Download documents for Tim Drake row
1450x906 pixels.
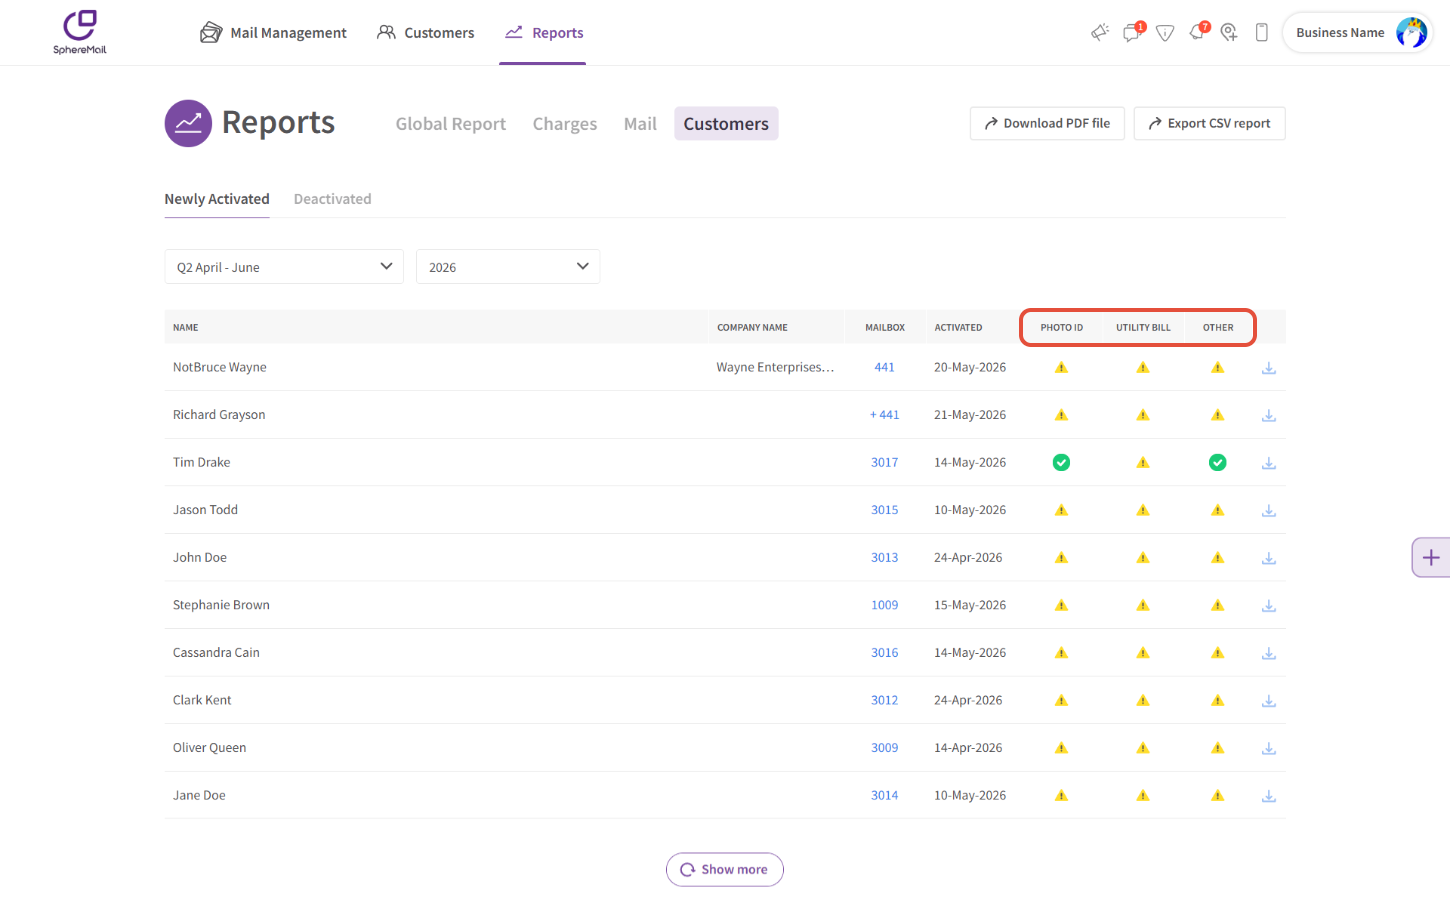pos(1269,463)
